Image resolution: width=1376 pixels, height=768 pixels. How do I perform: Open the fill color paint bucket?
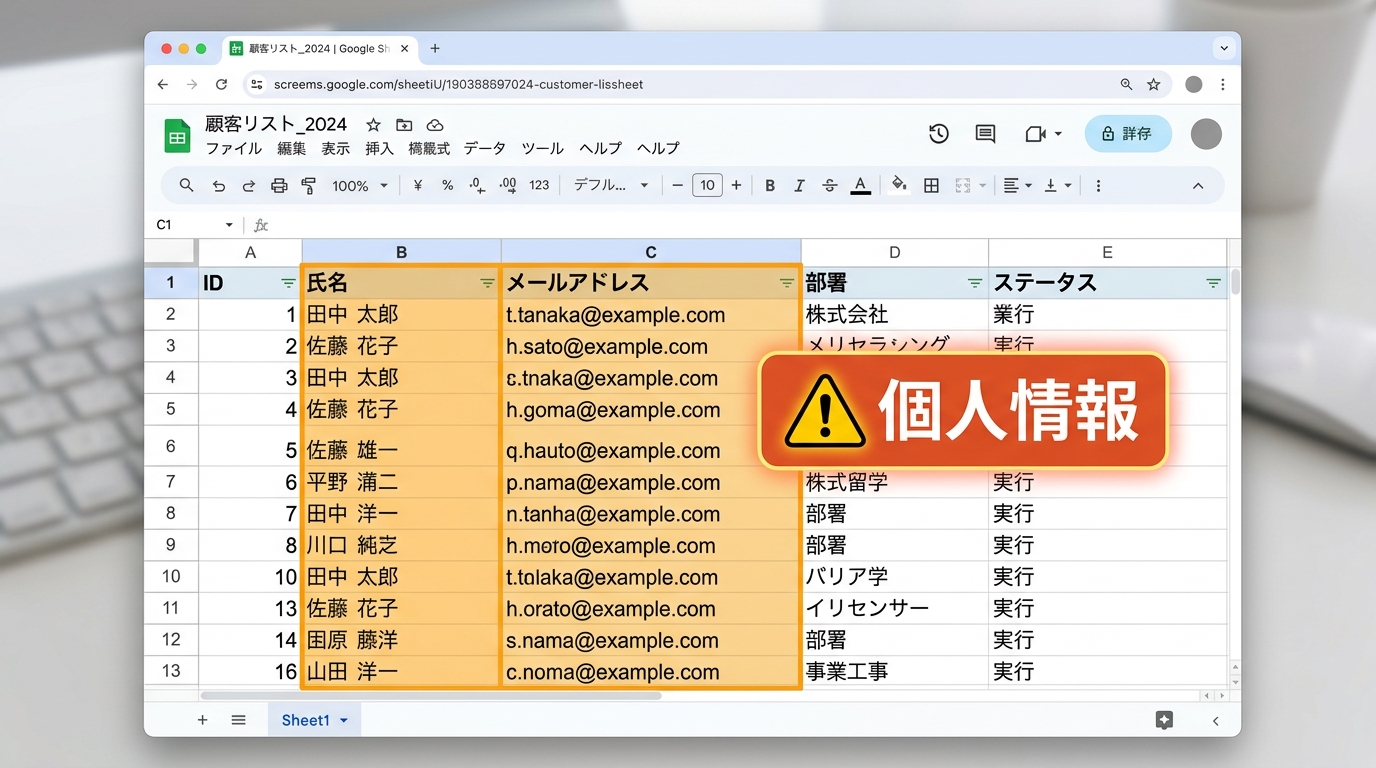click(898, 185)
